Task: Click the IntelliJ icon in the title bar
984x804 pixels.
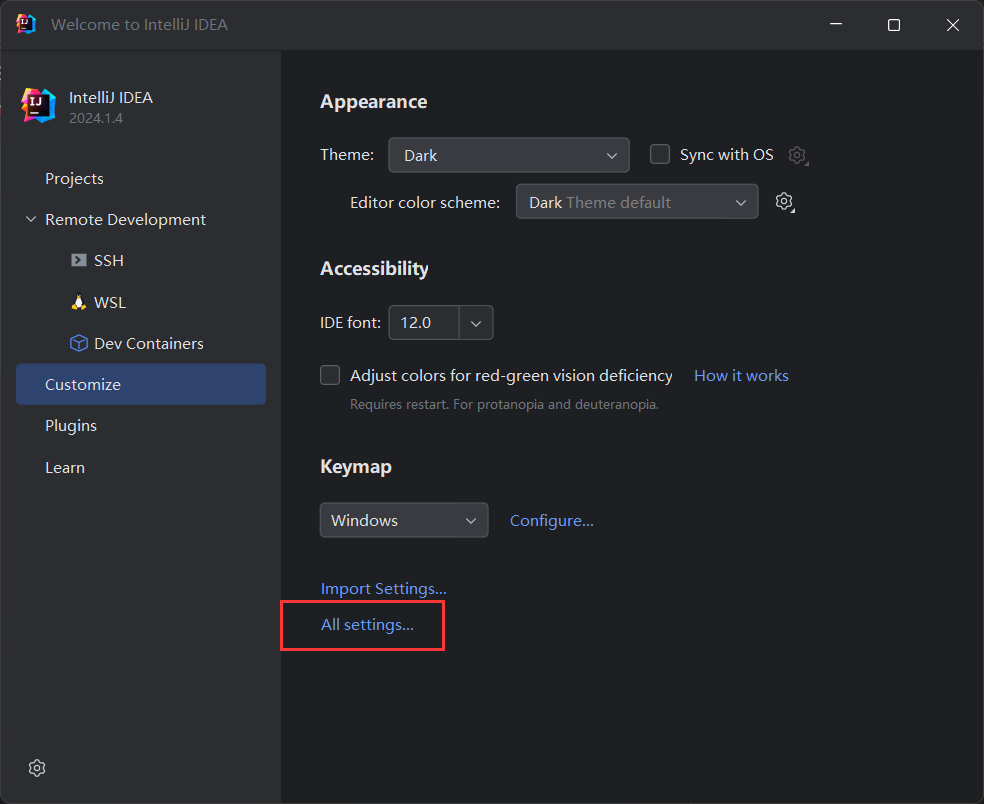Action: pos(26,24)
